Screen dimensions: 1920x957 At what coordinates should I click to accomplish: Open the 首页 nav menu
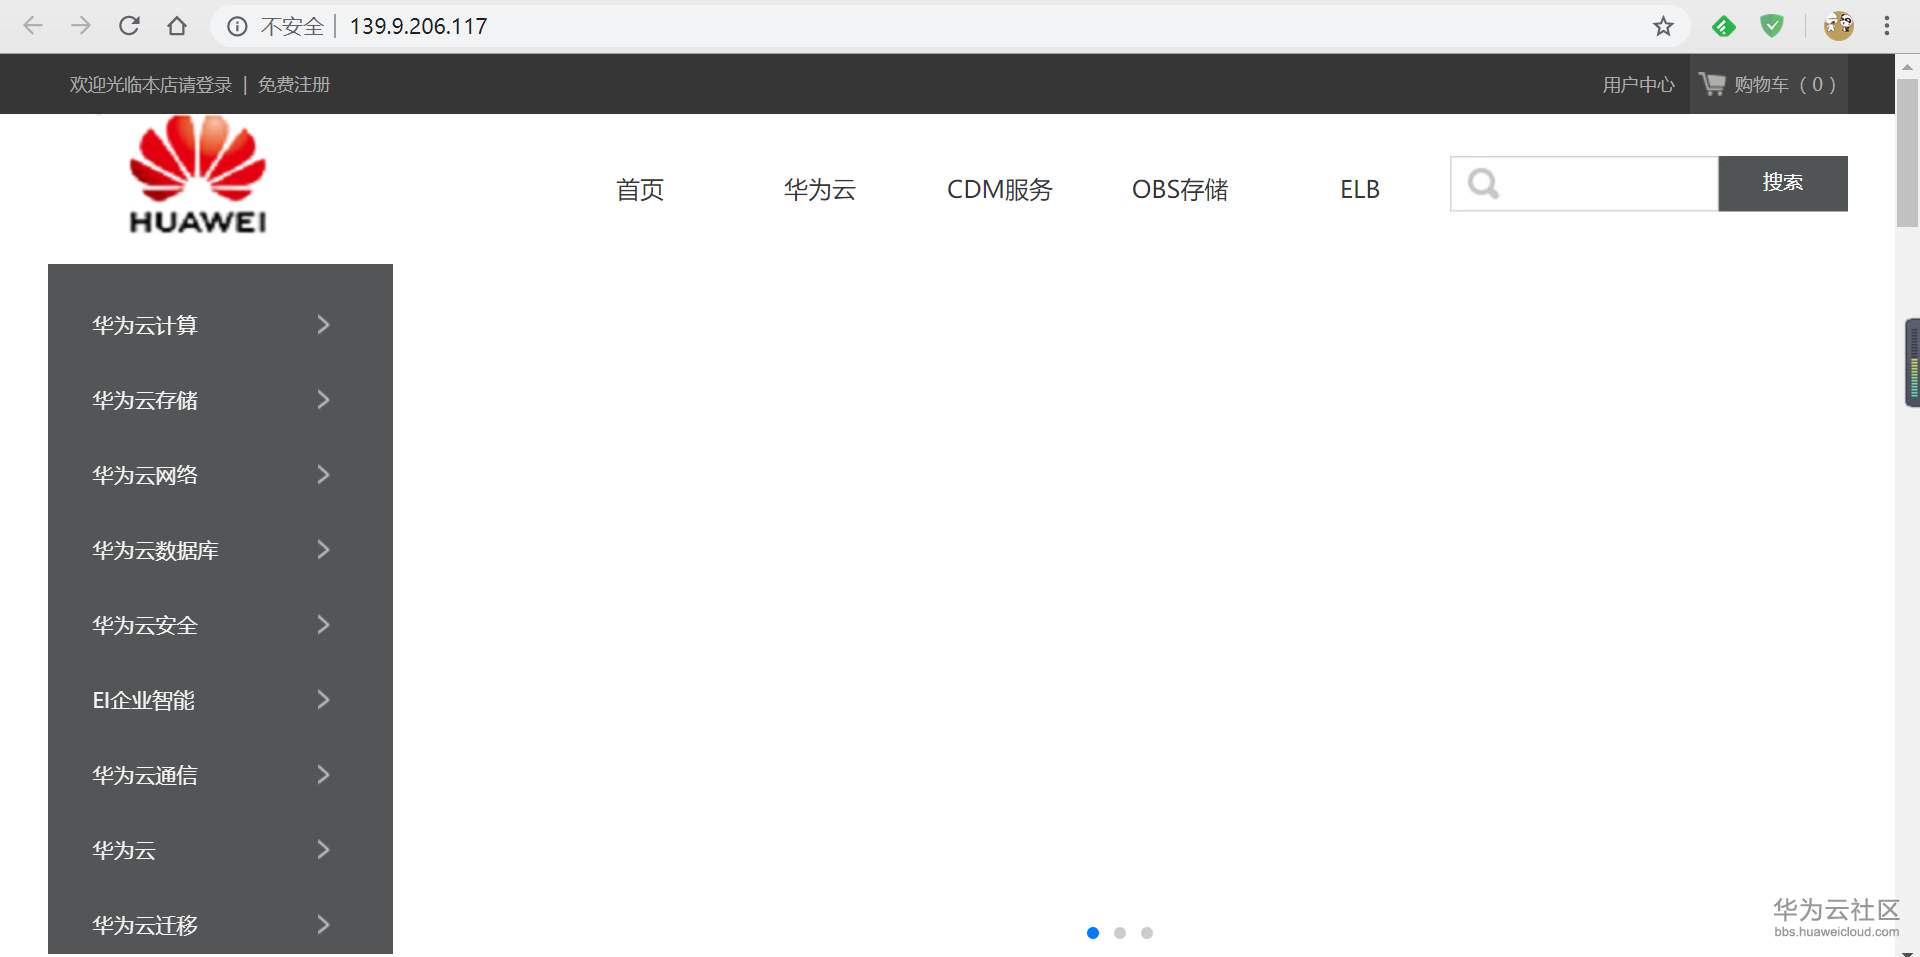[640, 189]
